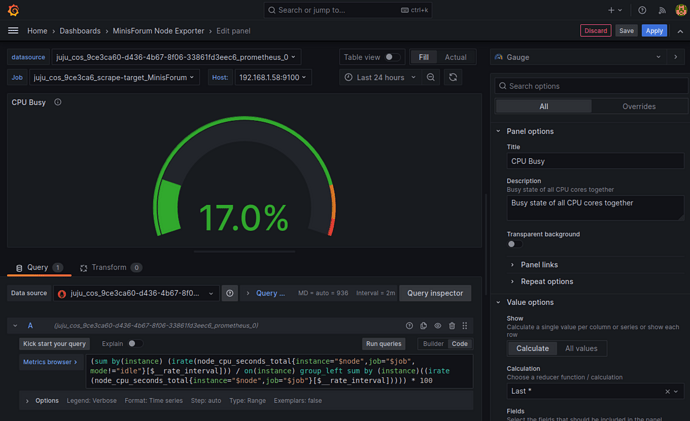The width and height of the screenshot is (690, 421).
Task: Click the search magnifier in top bar
Action: (272, 10)
